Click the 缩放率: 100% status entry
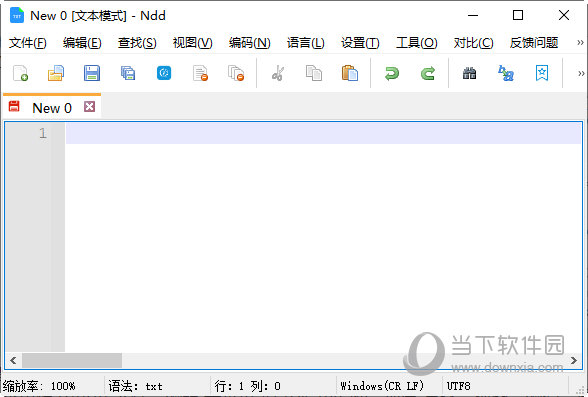This screenshot has height=397, width=588. 39,386
